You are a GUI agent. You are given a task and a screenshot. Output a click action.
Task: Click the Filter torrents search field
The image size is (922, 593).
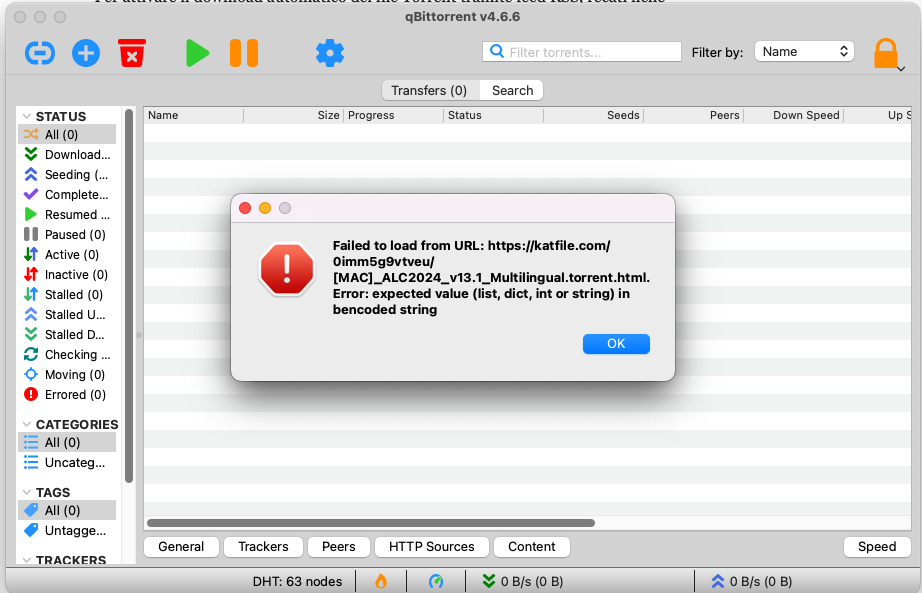(582, 52)
